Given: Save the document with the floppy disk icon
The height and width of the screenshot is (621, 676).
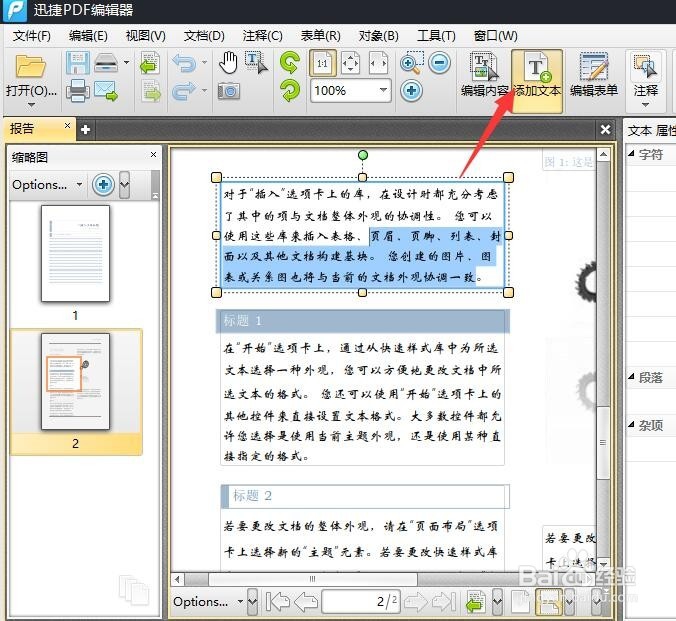Looking at the screenshot, I should 78,63.
